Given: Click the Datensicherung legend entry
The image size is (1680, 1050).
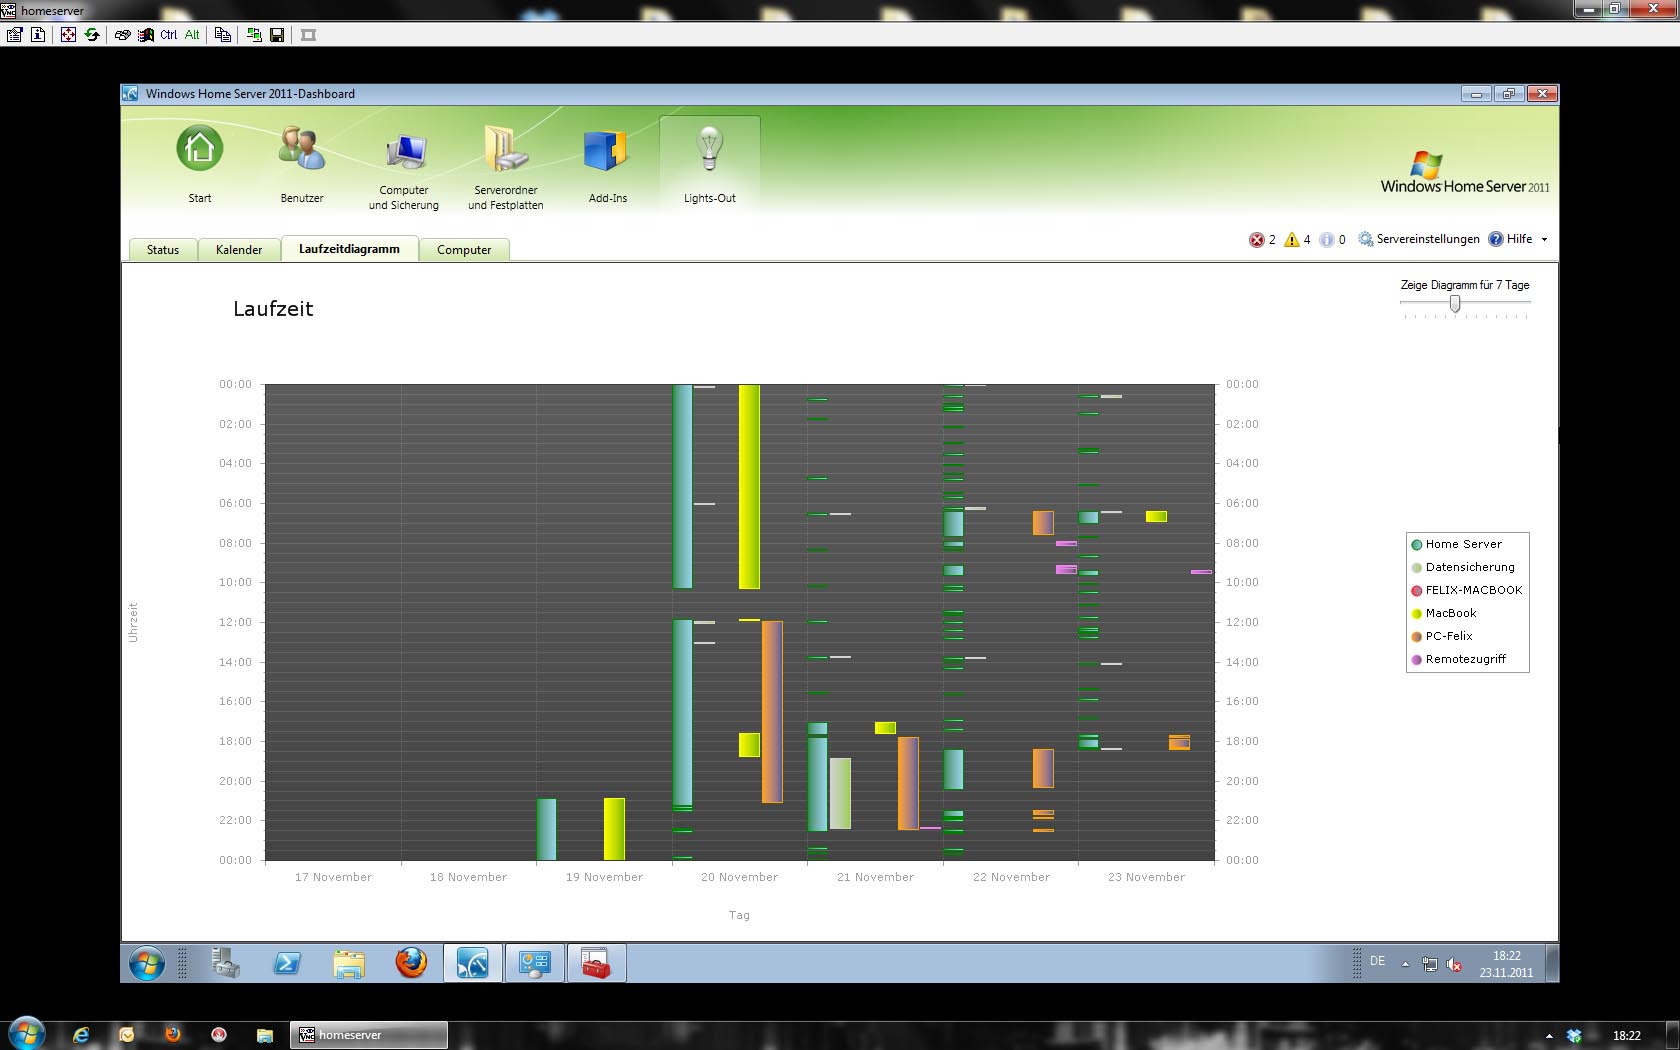Looking at the screenshot, I should (x=1462, y=567).
